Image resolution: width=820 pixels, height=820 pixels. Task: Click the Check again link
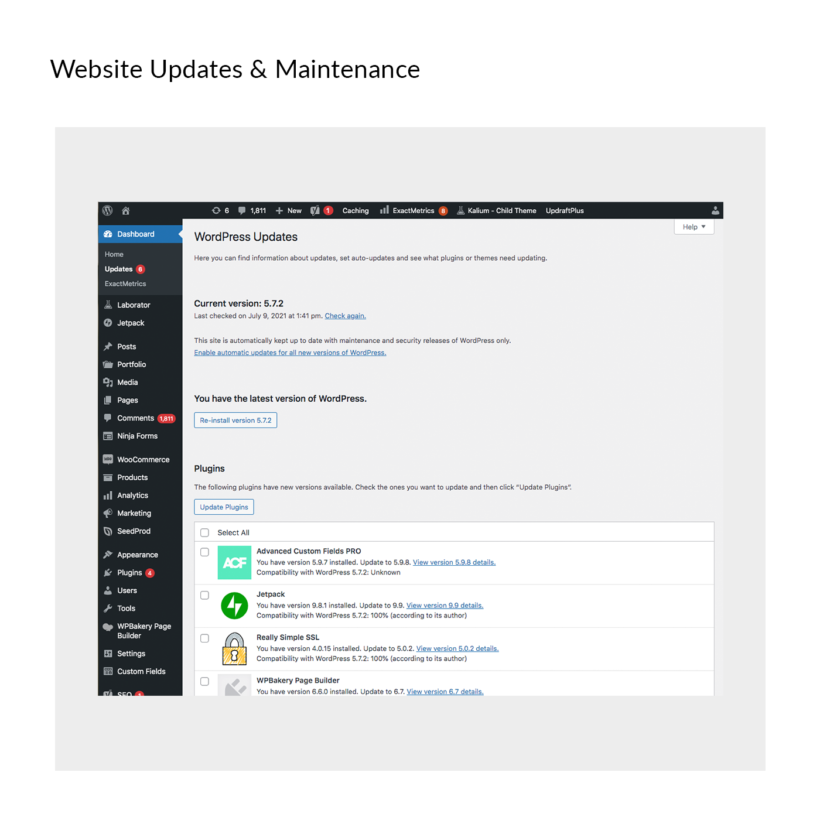pyautogui.click(x=345, y=316)
